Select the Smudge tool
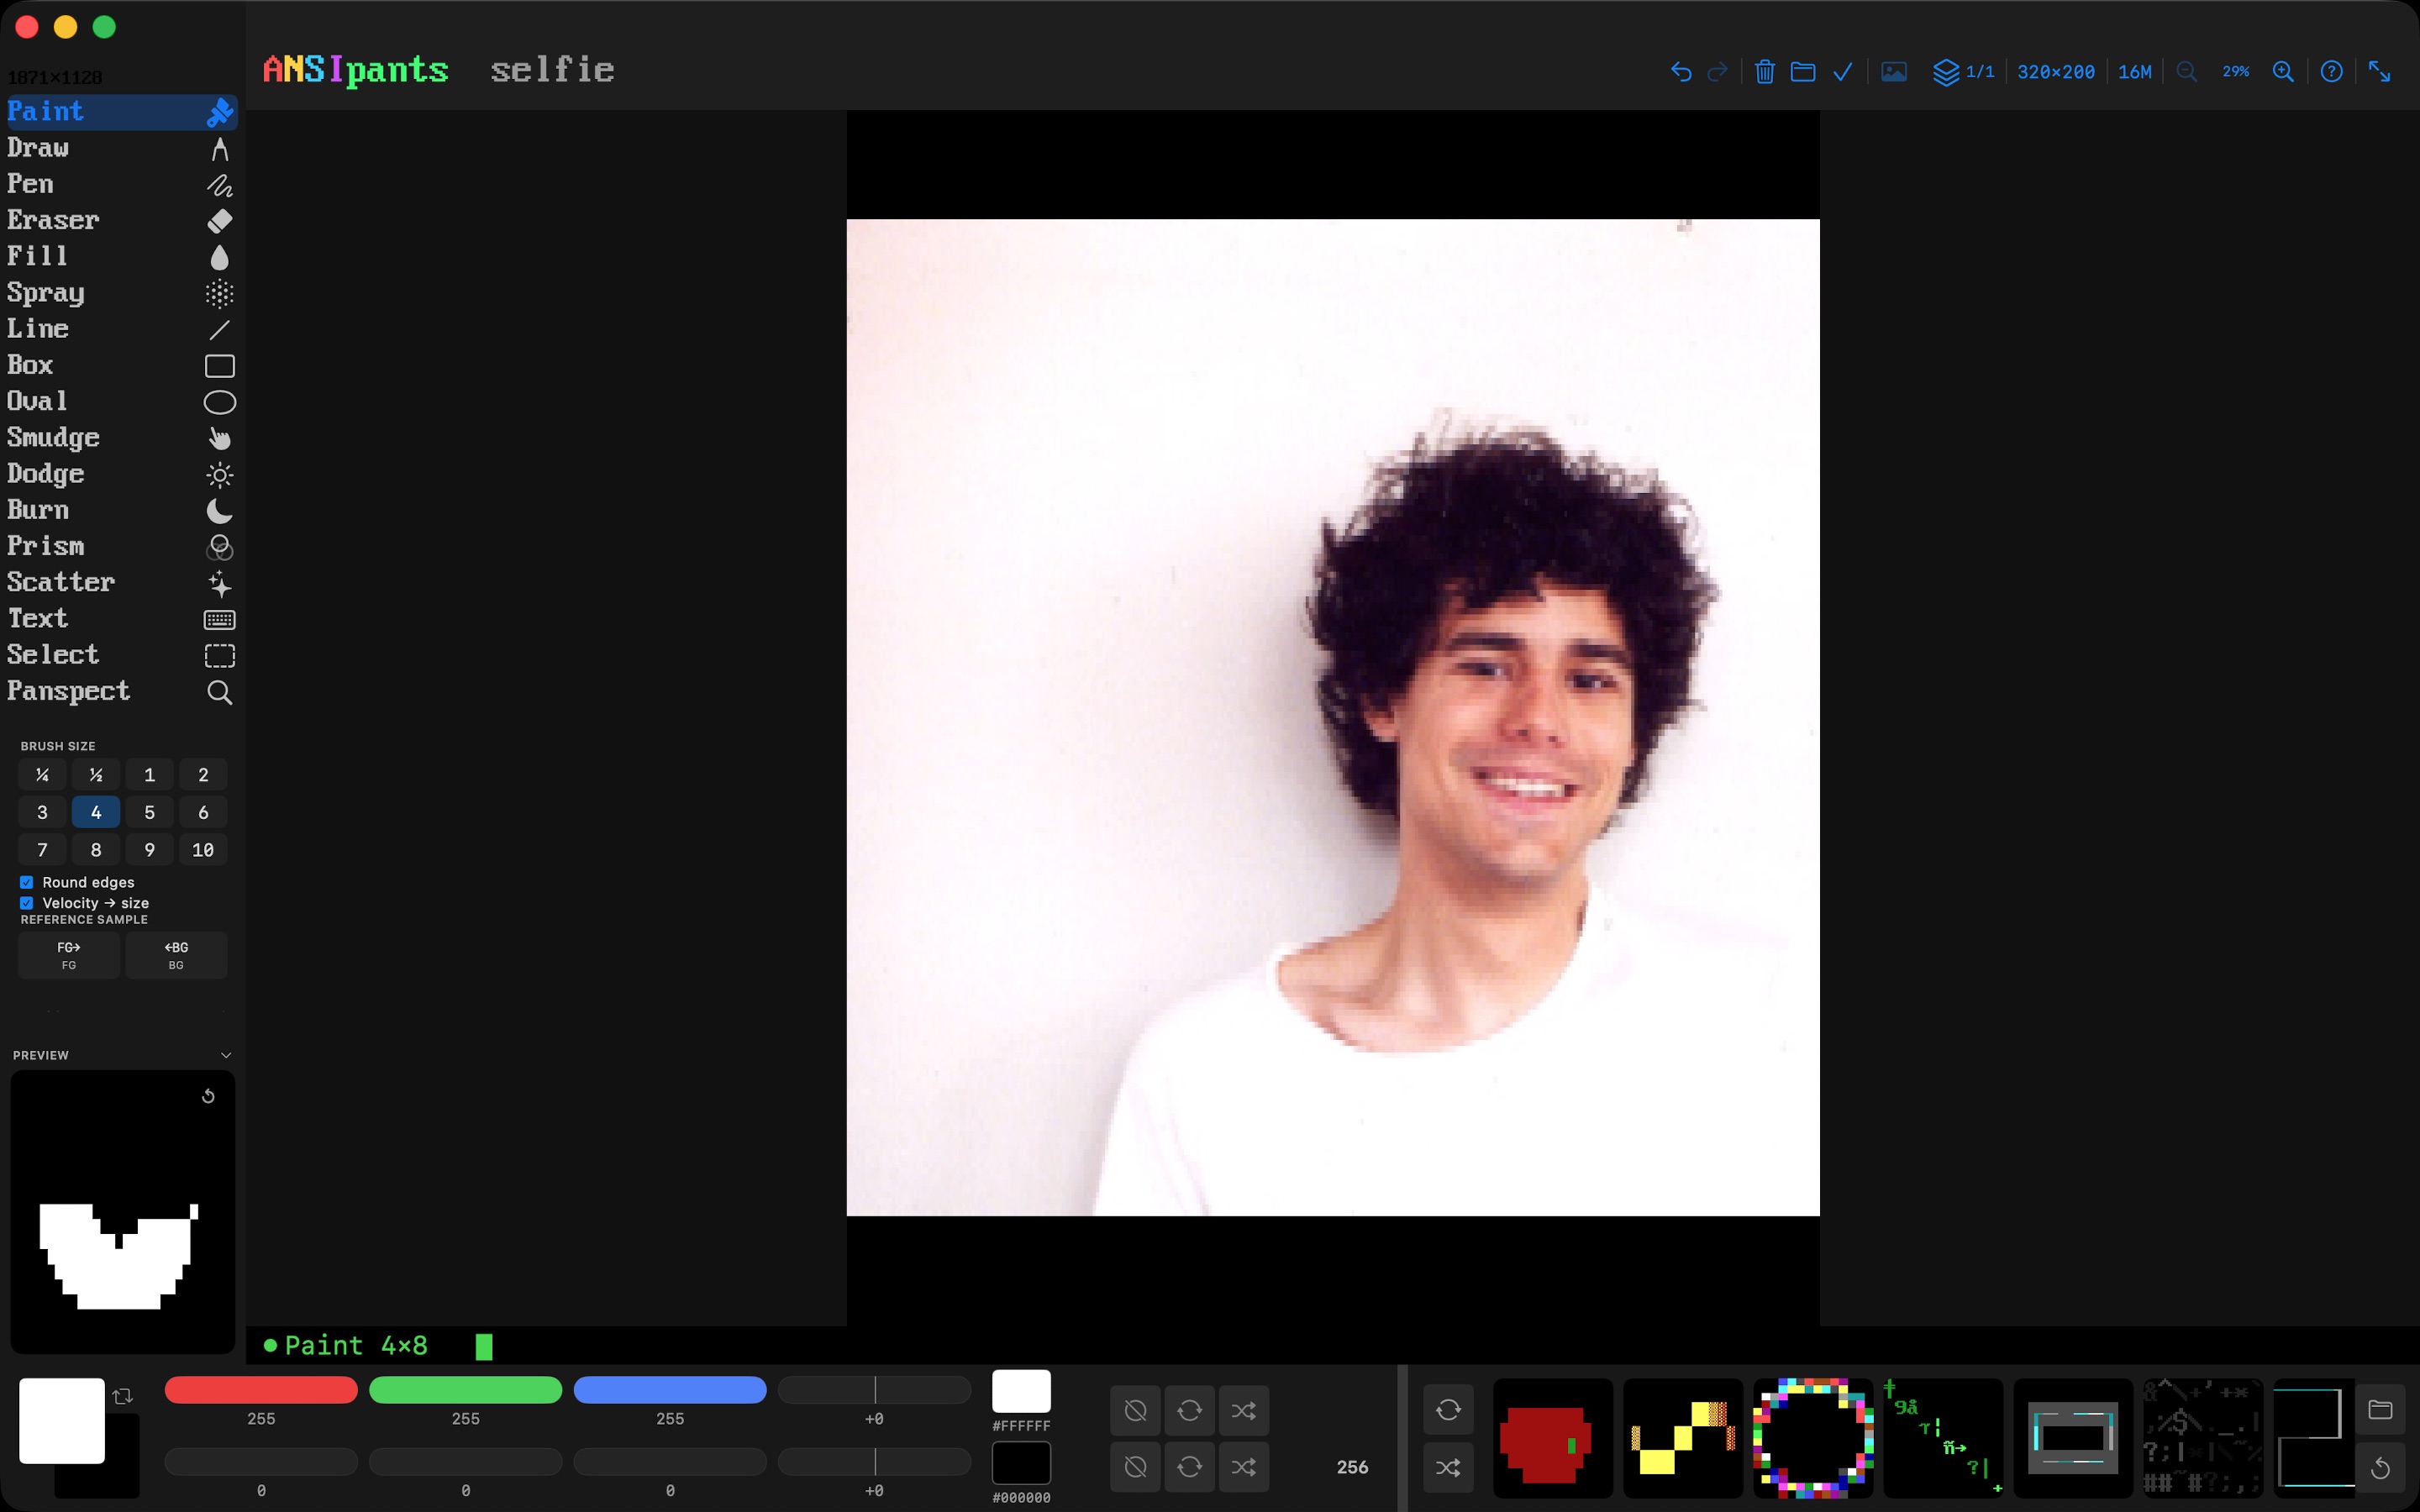The height and width of the screenshot is (1512, 2420). click(x=120, y=438)
